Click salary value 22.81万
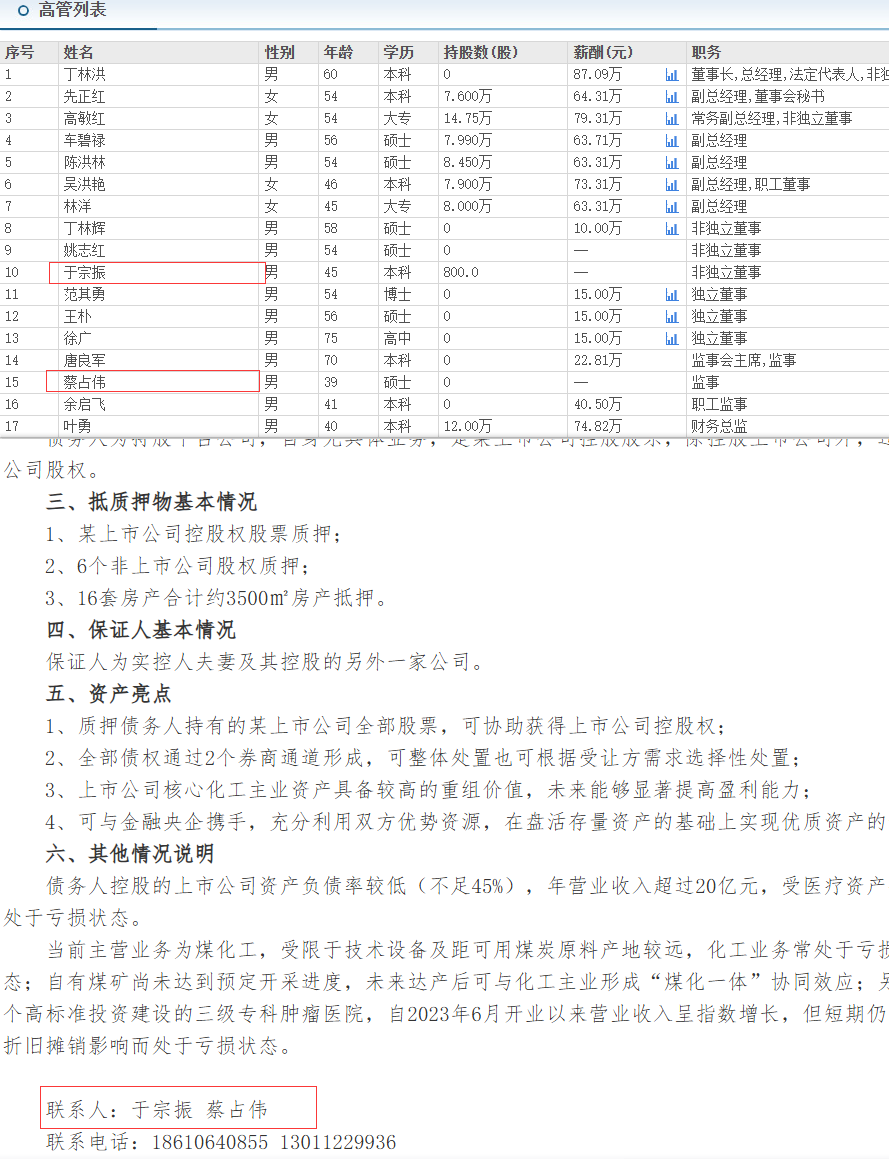Image resolution: width=889 pixels, height=1159 pixels. tap(597, 361)
